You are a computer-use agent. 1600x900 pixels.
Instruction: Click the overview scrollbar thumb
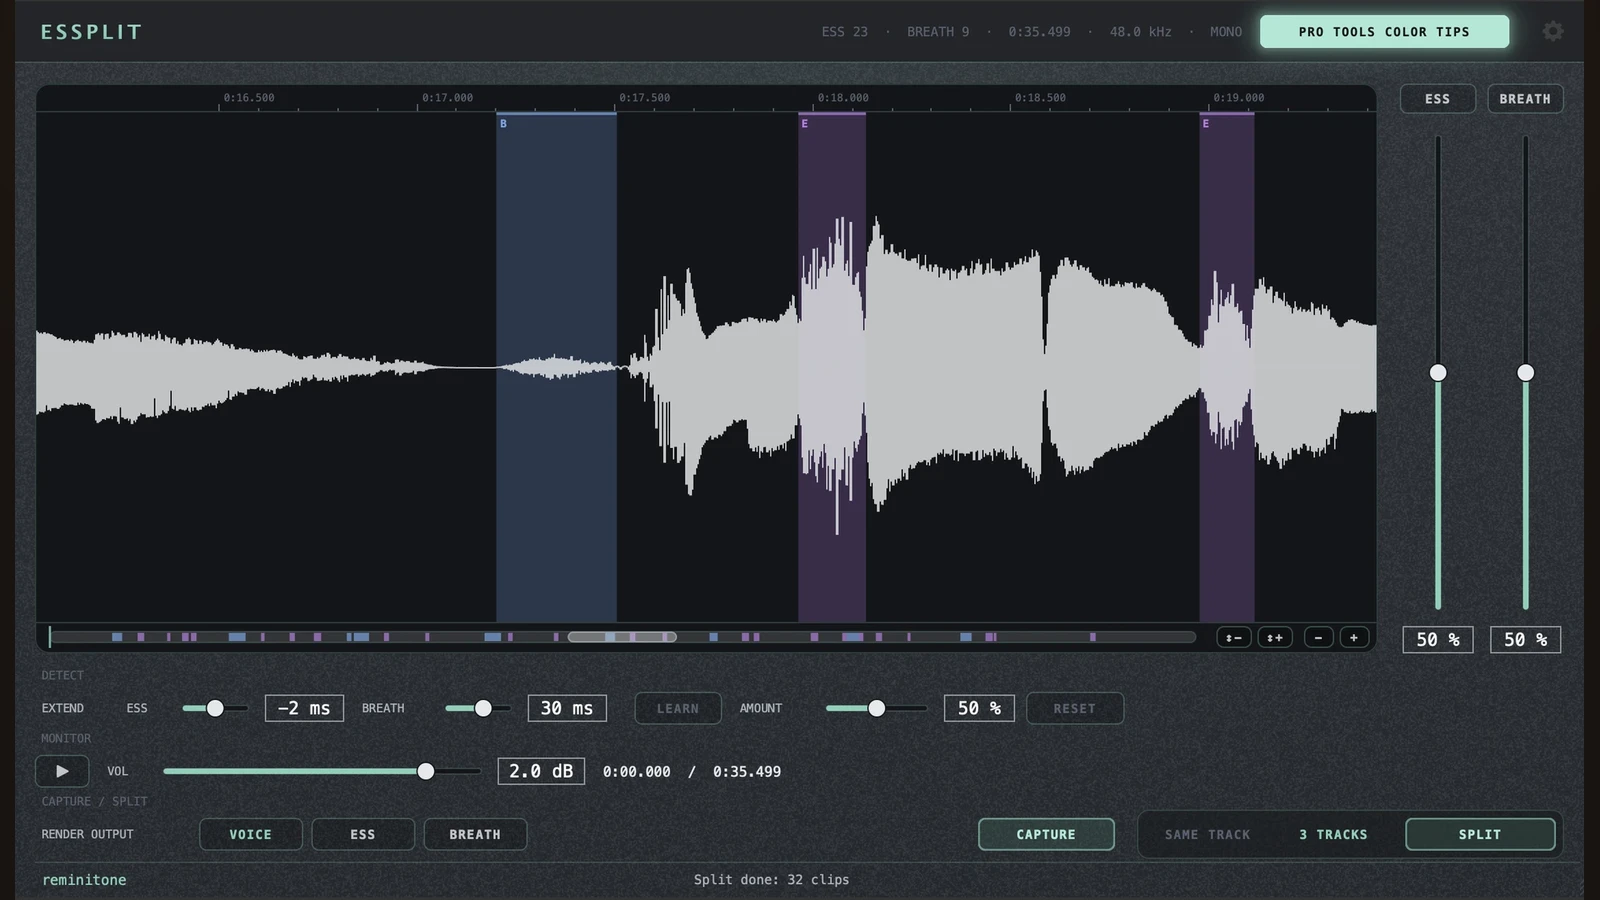[622, 637]
